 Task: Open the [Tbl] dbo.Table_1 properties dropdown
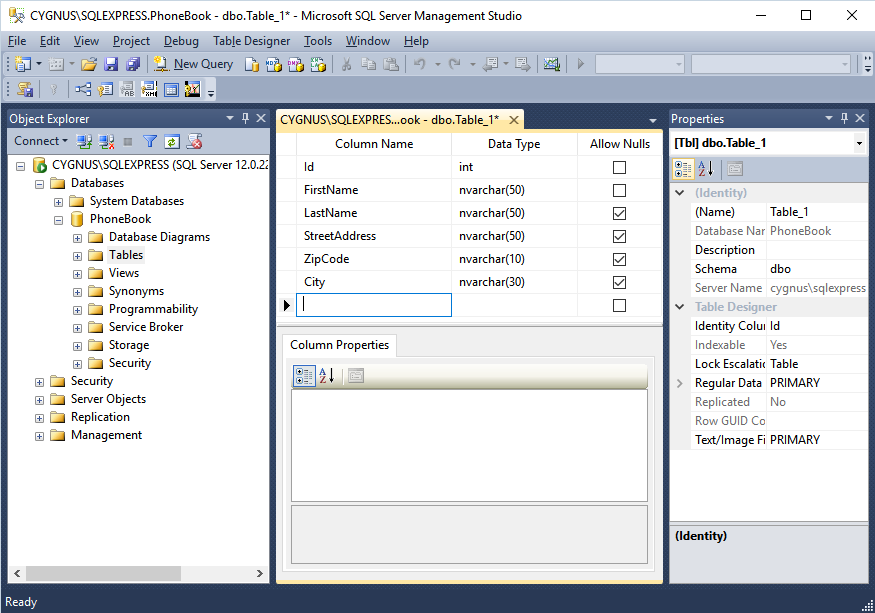pos(859,143)
